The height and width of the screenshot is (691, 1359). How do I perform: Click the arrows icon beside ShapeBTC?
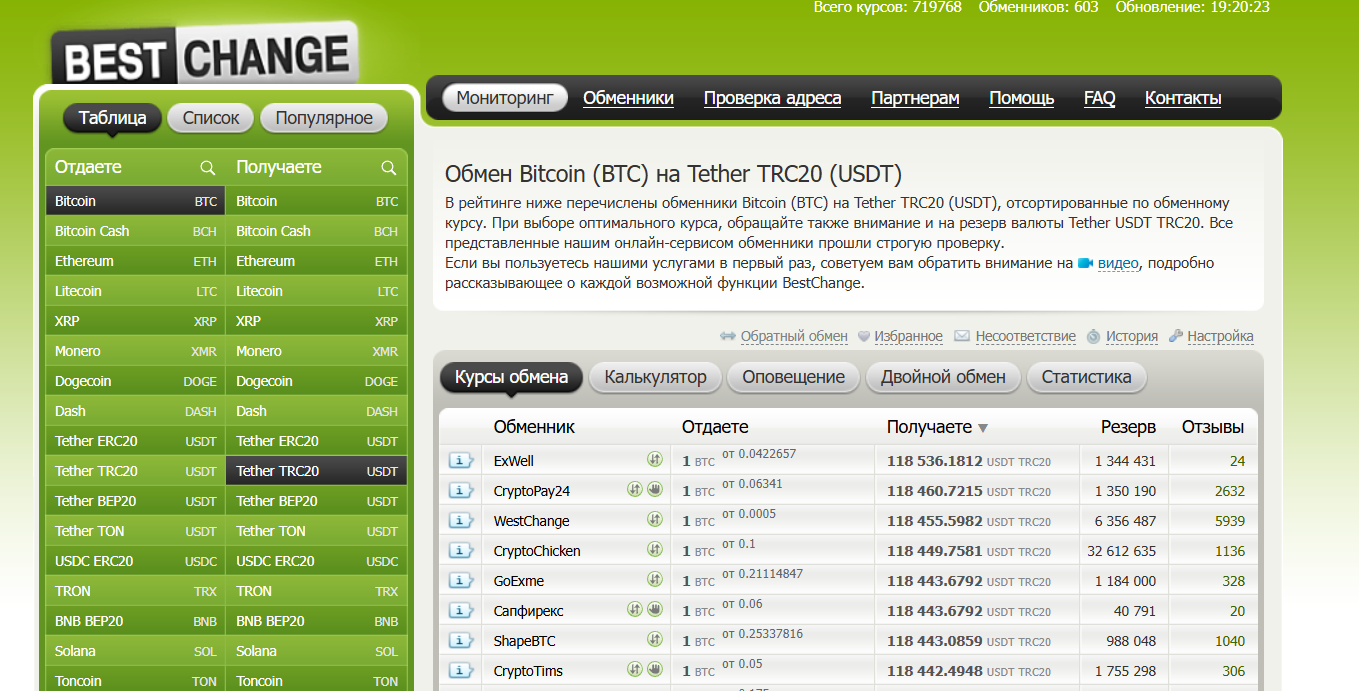tap(654, 640)
